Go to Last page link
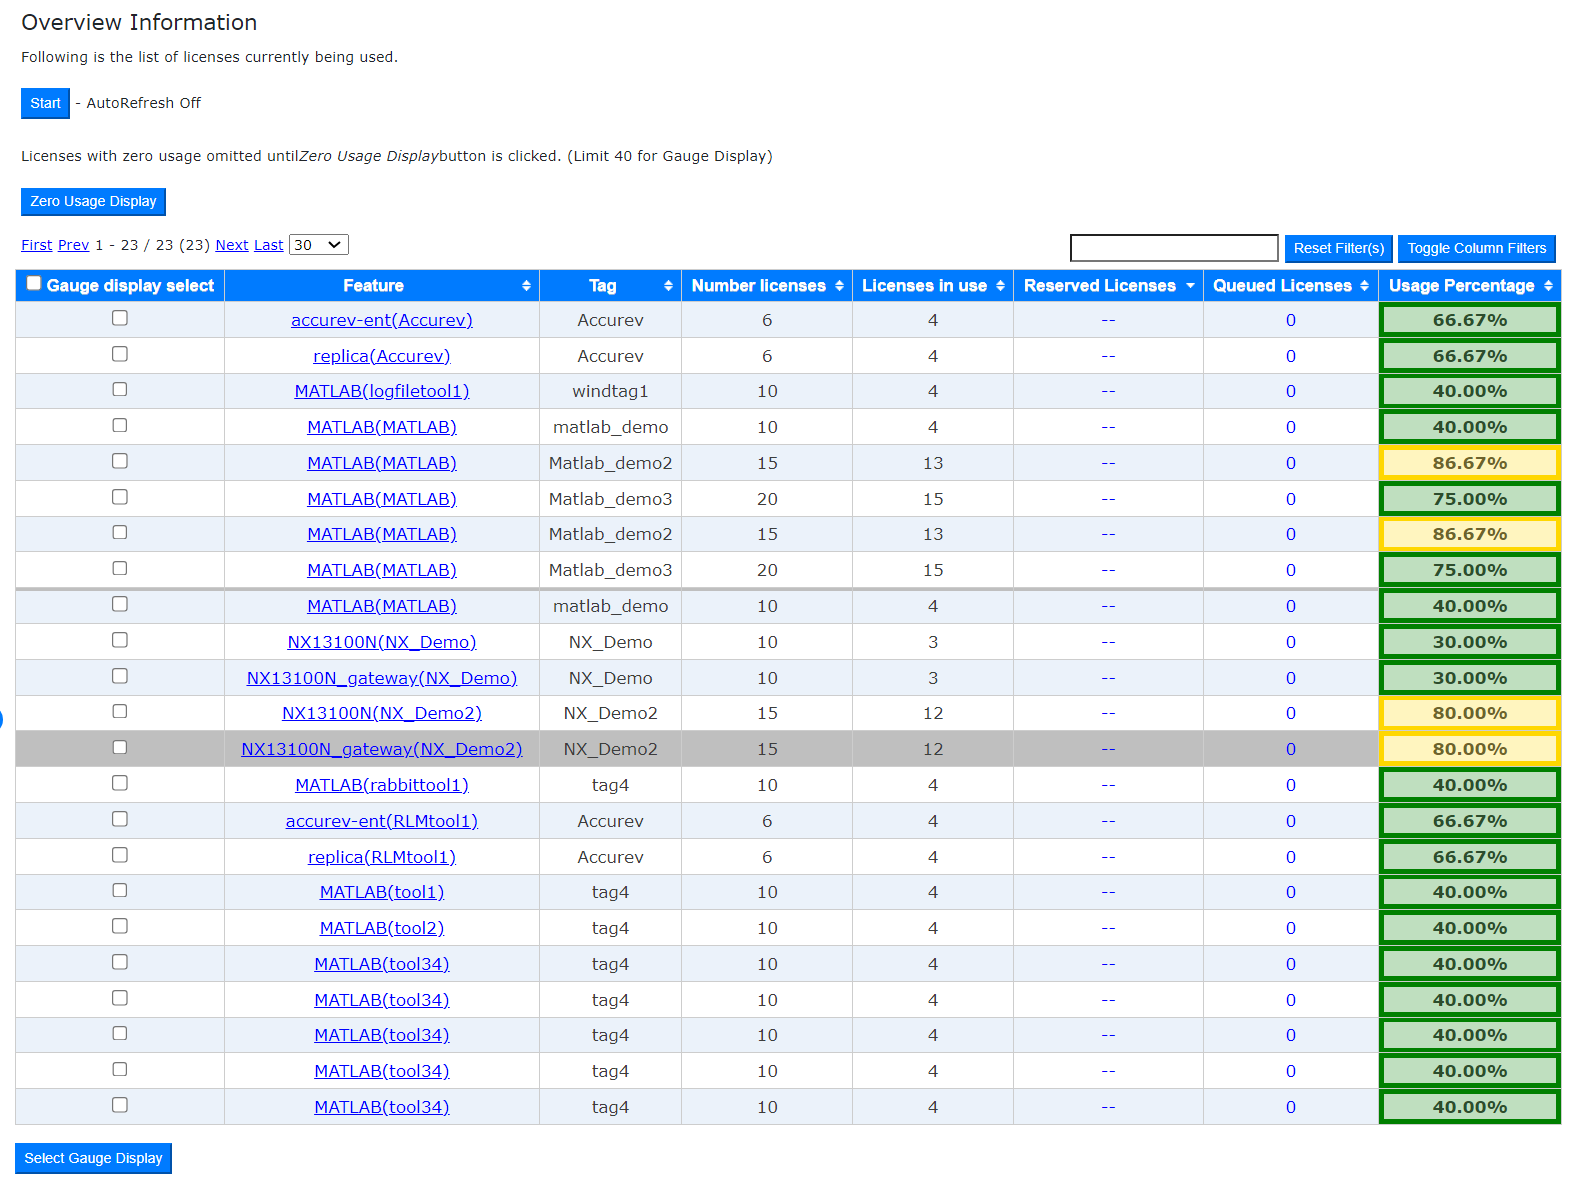 (x=269, y=245)
